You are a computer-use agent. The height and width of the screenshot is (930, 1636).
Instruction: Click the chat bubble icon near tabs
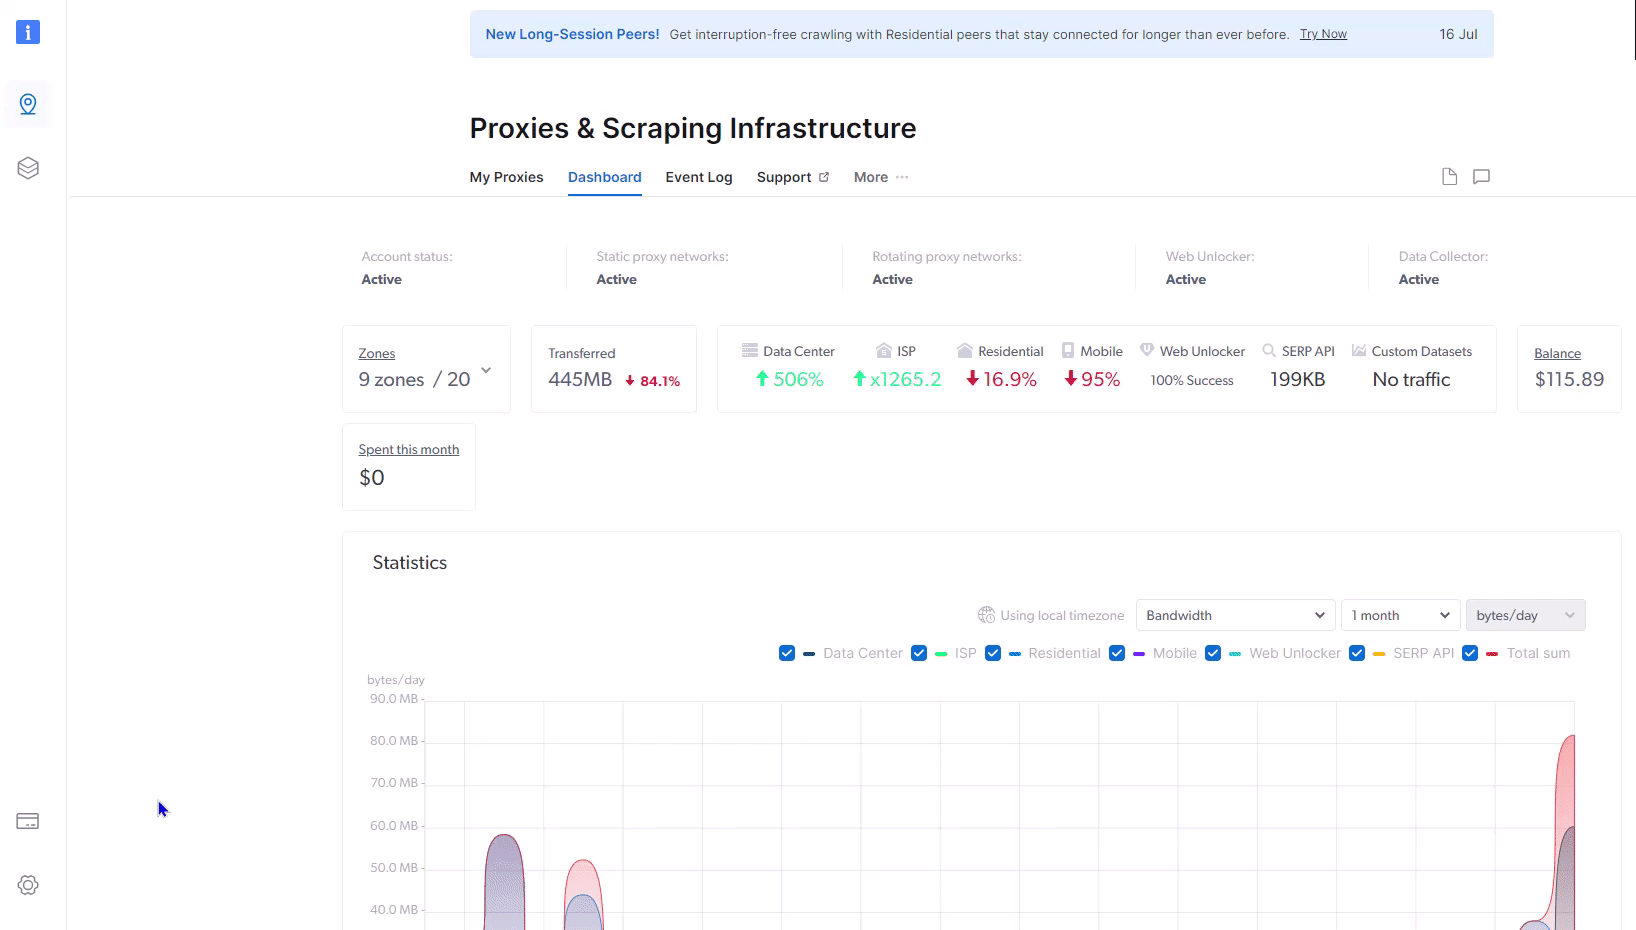pyautogui.click(x=1482, y=177)
